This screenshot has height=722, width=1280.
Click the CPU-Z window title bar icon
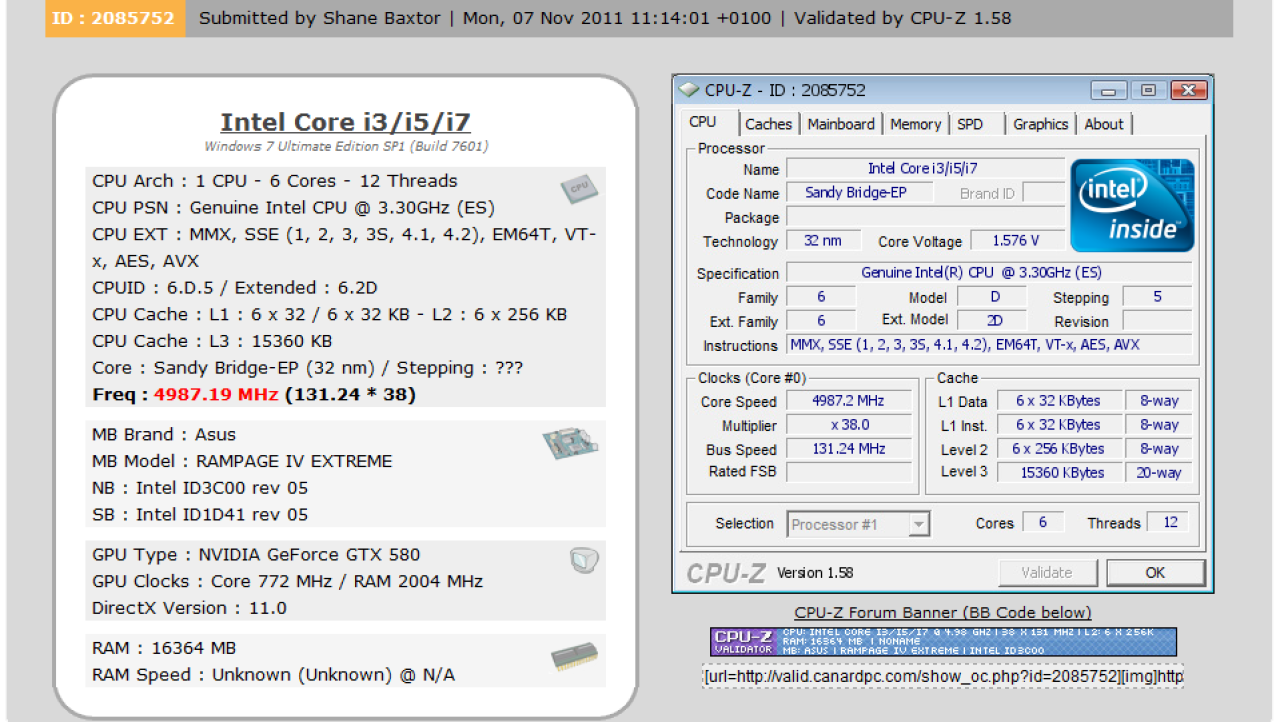(x=689, y=90)
